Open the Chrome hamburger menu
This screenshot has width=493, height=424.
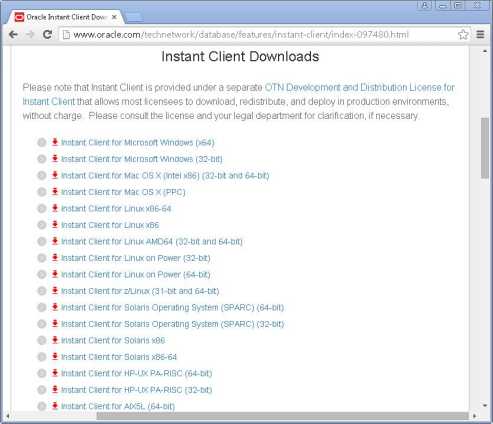coord(480,34)
